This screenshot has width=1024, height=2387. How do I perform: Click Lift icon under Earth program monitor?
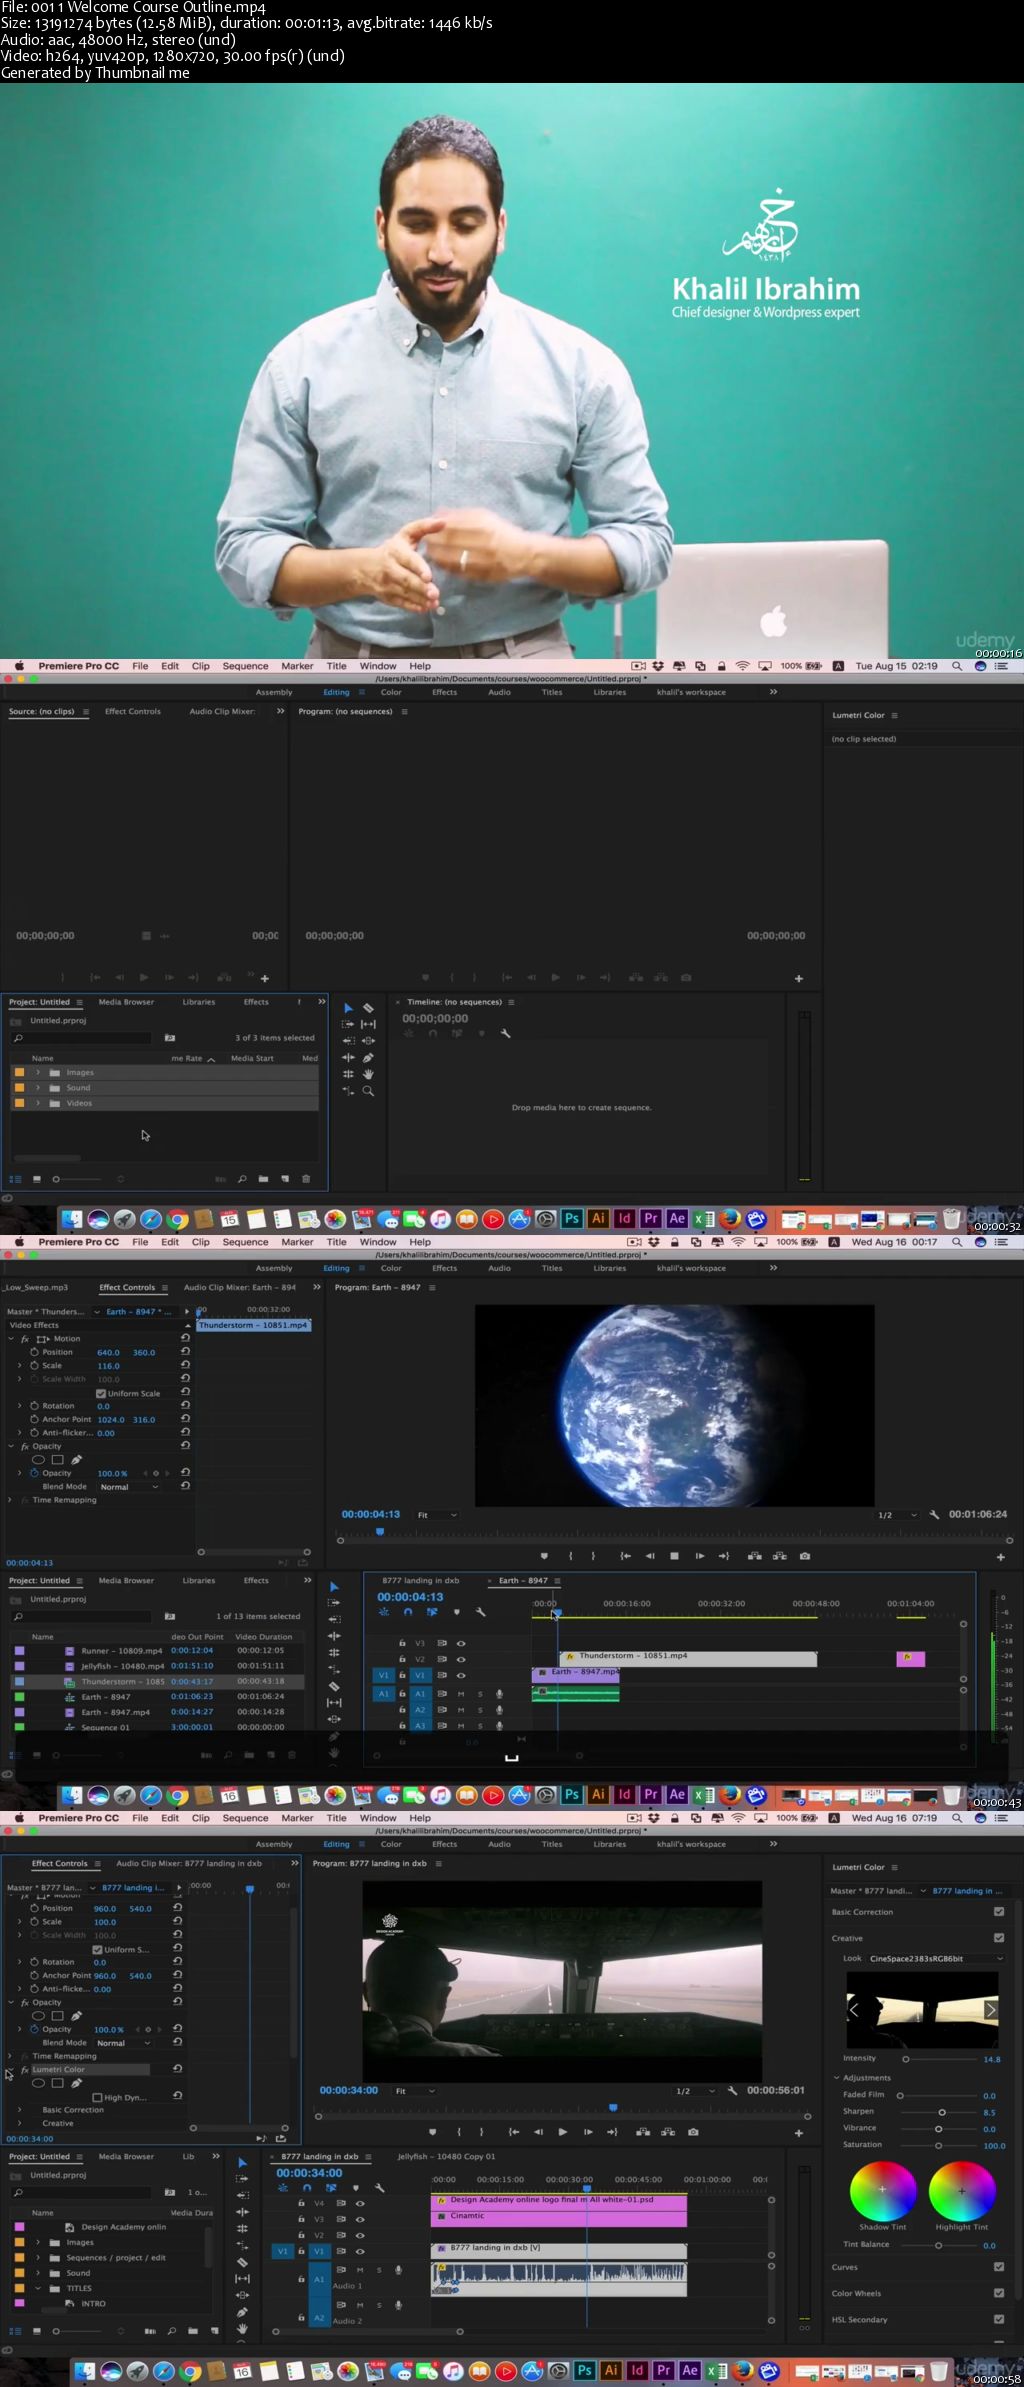coord(755,1556)
